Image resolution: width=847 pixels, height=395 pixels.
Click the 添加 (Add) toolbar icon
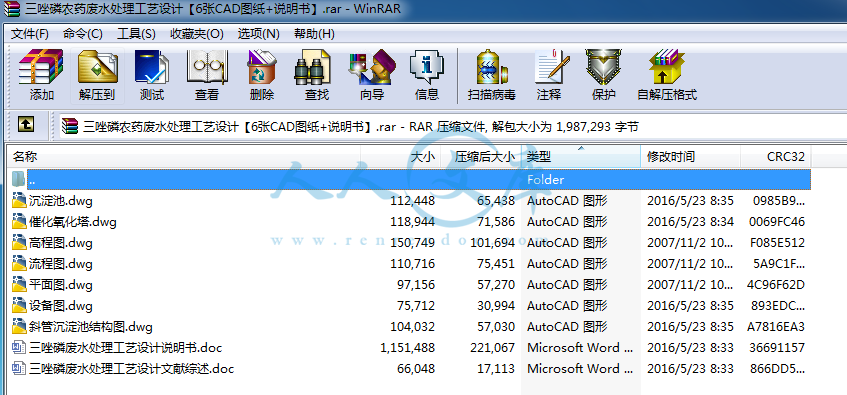coord(42,75)
